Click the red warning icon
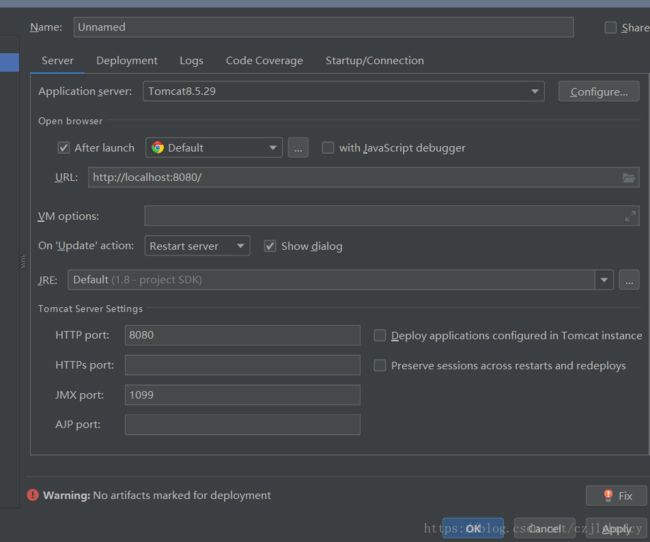This screenshot has height=542, width=650. (32, 495)
